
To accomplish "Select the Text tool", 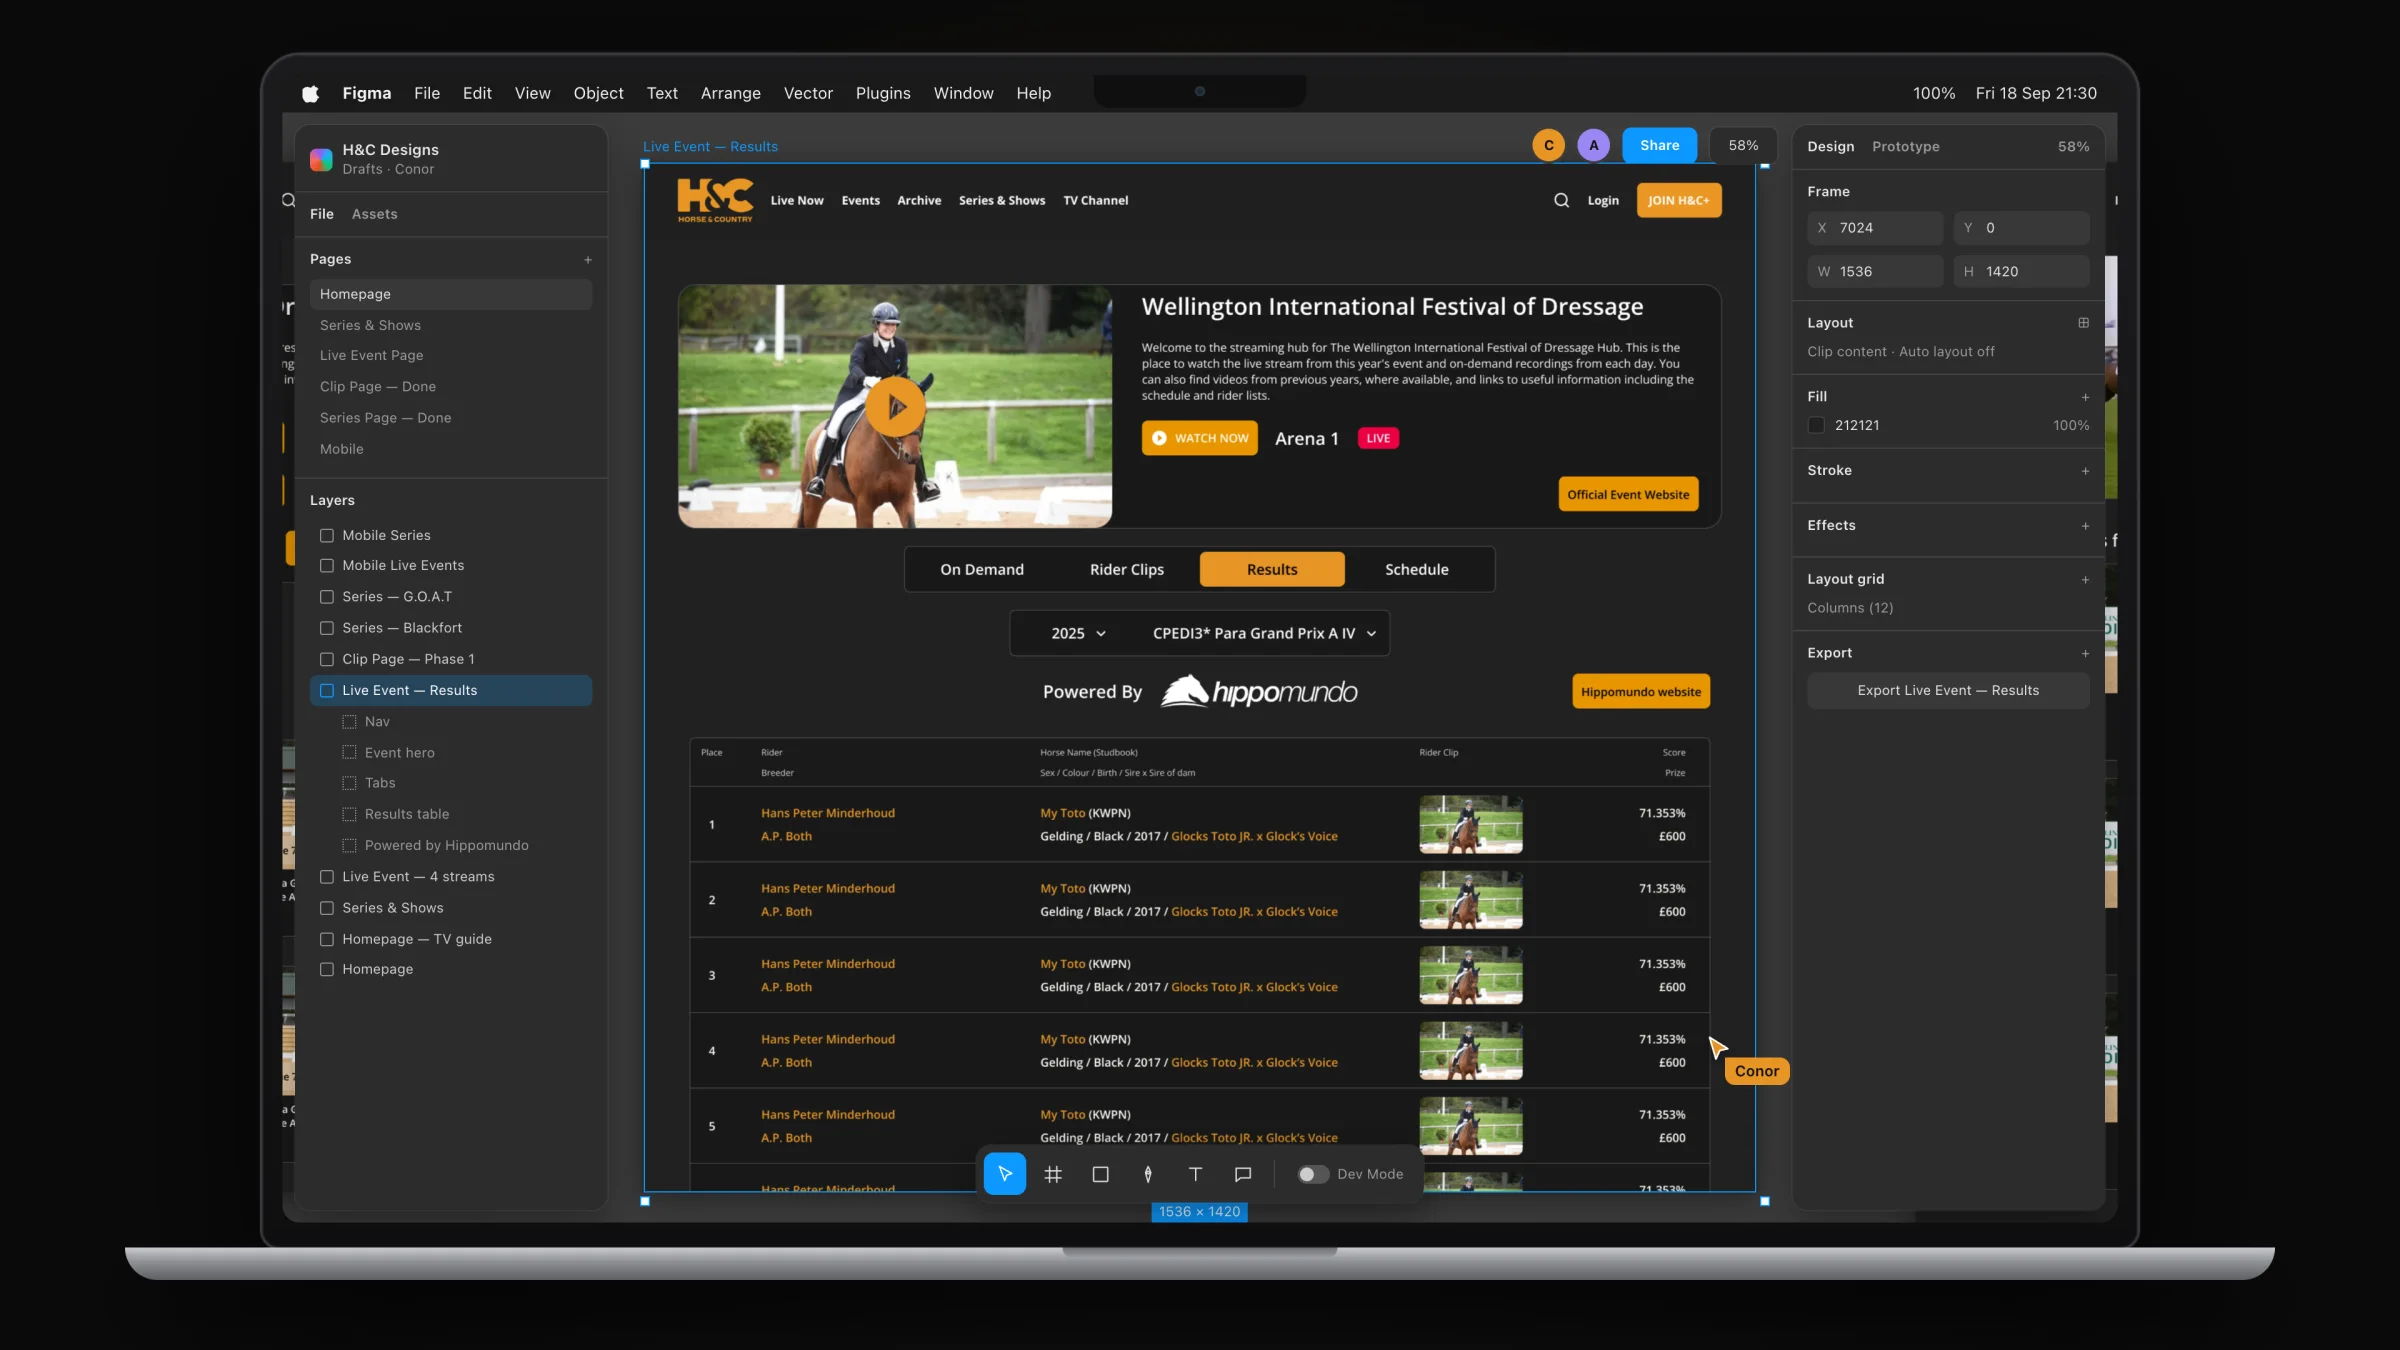I will (x=1195, y=1174).
